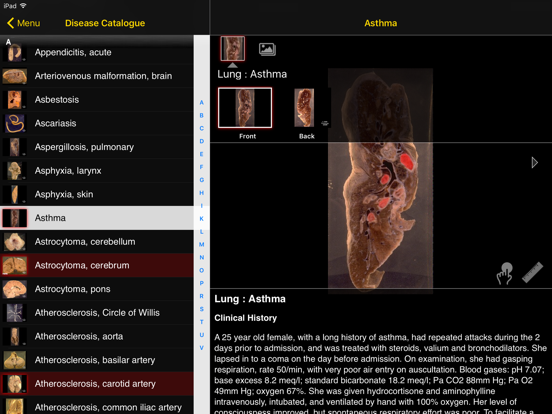Open Asphyxia, larynx entry
Viewport: 552px width, 414px height.
96,171
